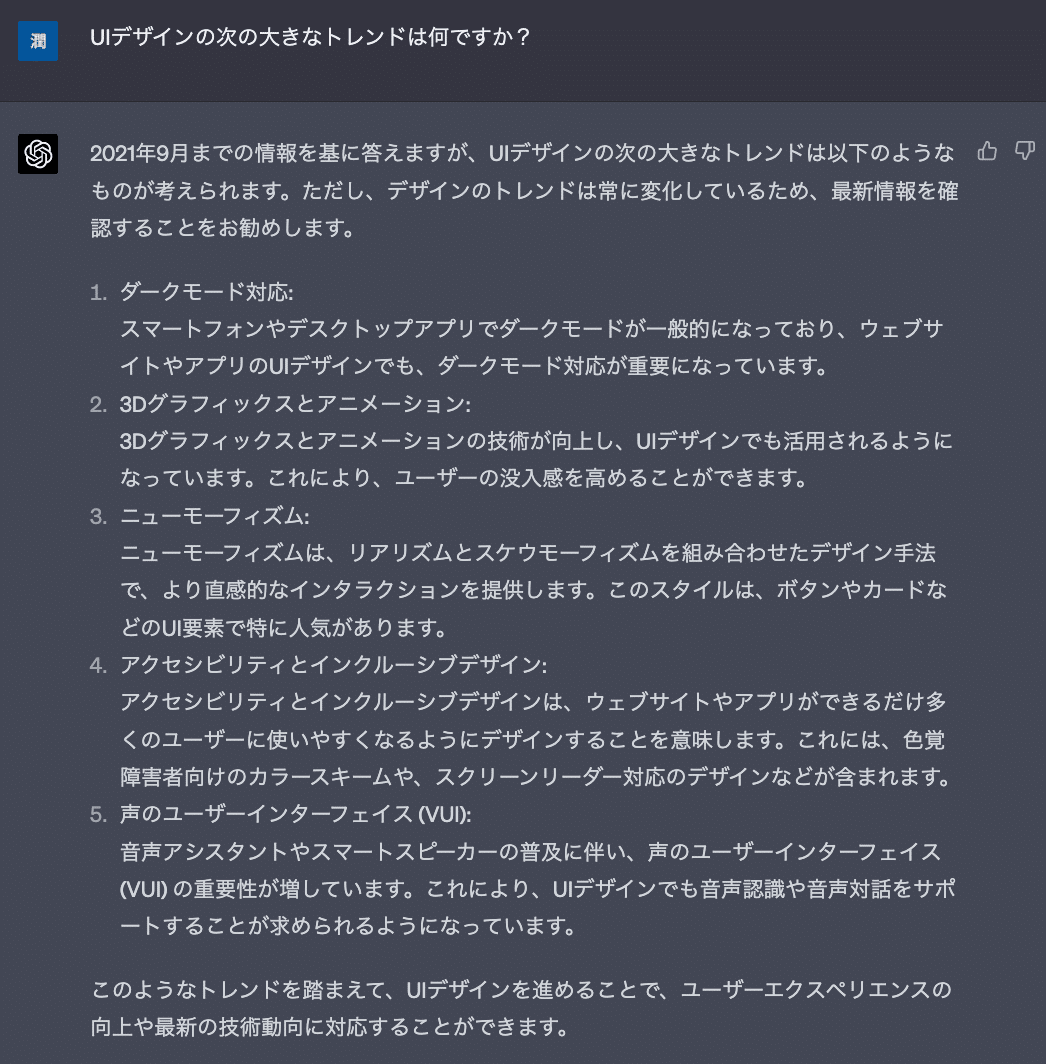Click the VUI description mentioning 音声アシスタント
1046x1064 pixels.
tap(530, 888)
